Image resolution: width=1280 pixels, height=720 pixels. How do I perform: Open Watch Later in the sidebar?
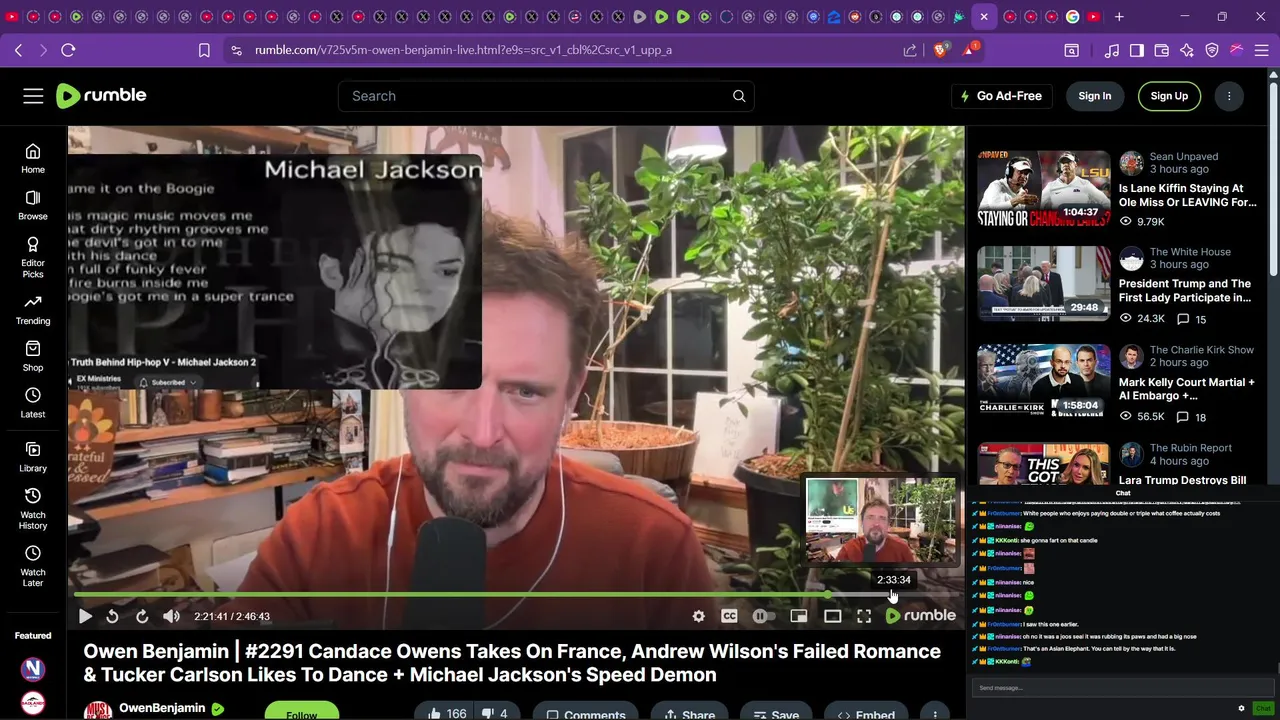pos(33,565)
